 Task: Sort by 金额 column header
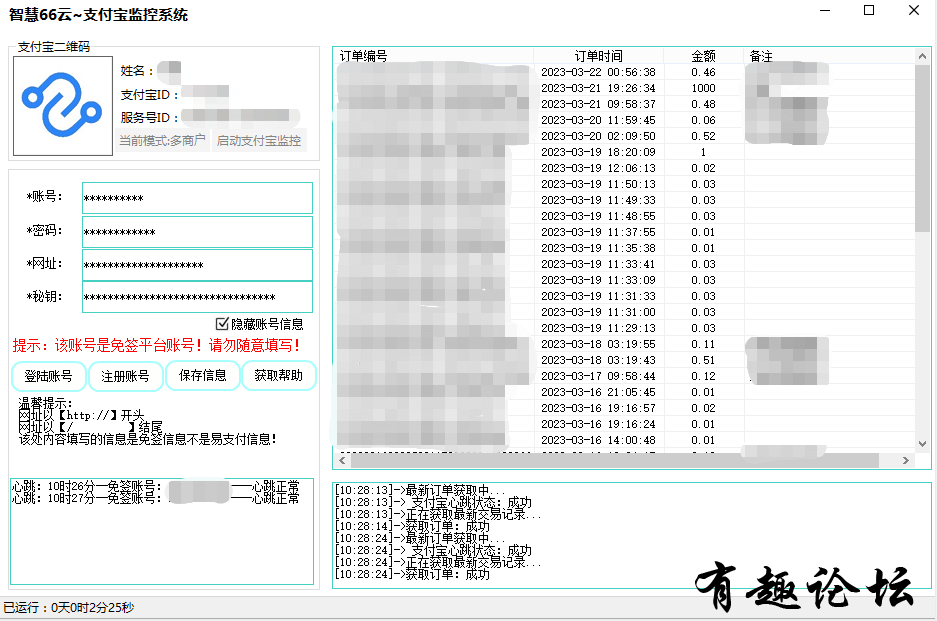[703, 56]
